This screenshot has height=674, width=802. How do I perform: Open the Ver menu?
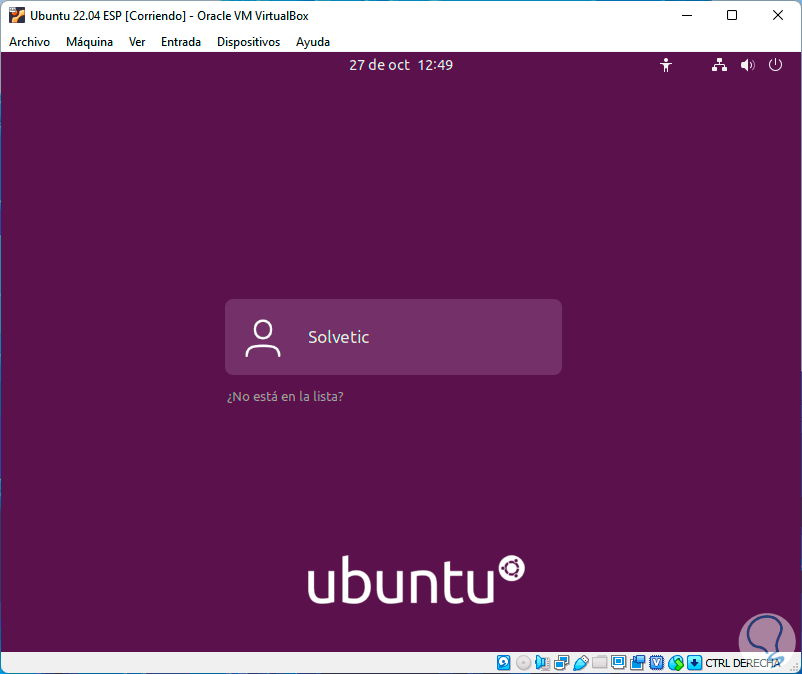point(137,42)
